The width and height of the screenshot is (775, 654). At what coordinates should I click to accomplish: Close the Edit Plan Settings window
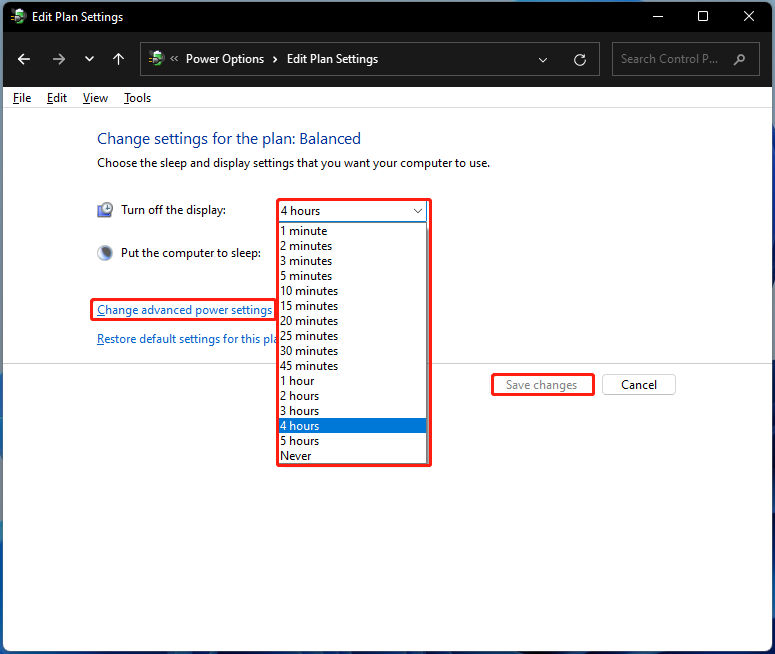749,16
